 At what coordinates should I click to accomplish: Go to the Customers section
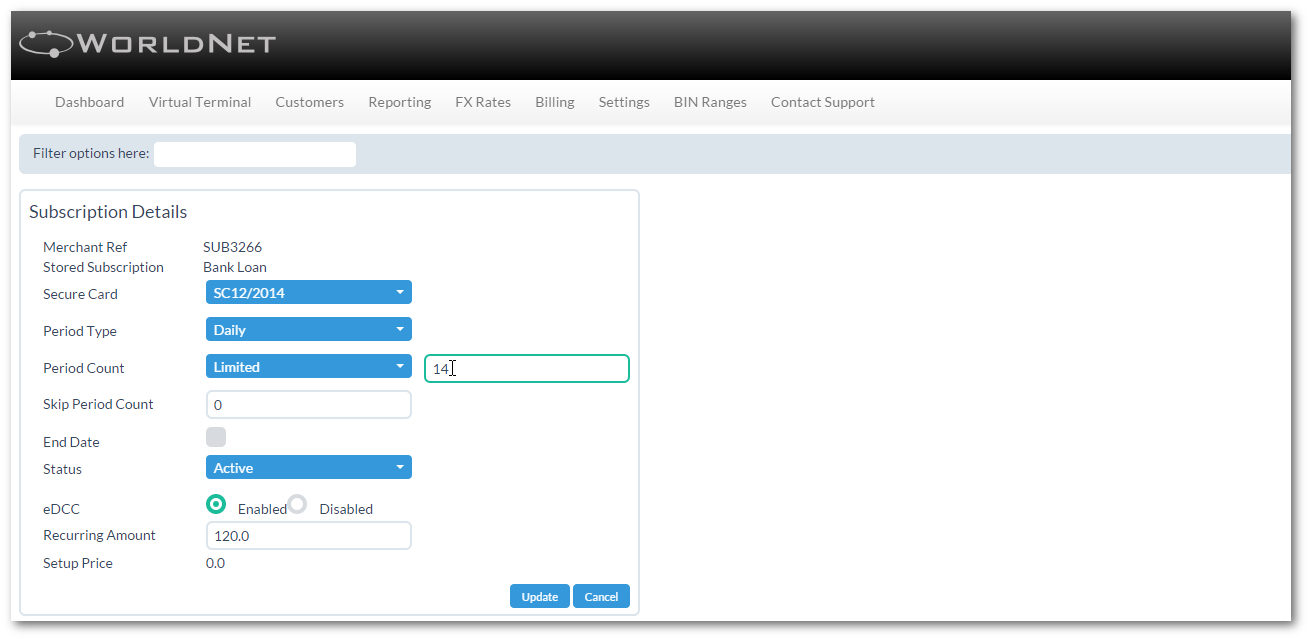(x=309, y=102)
